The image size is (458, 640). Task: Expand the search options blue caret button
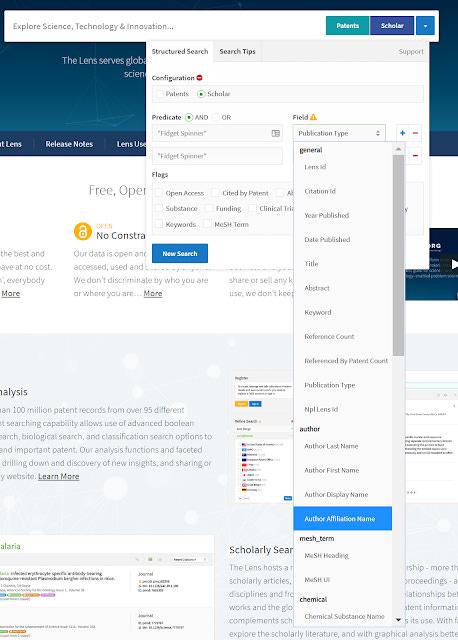coord(425,26)
